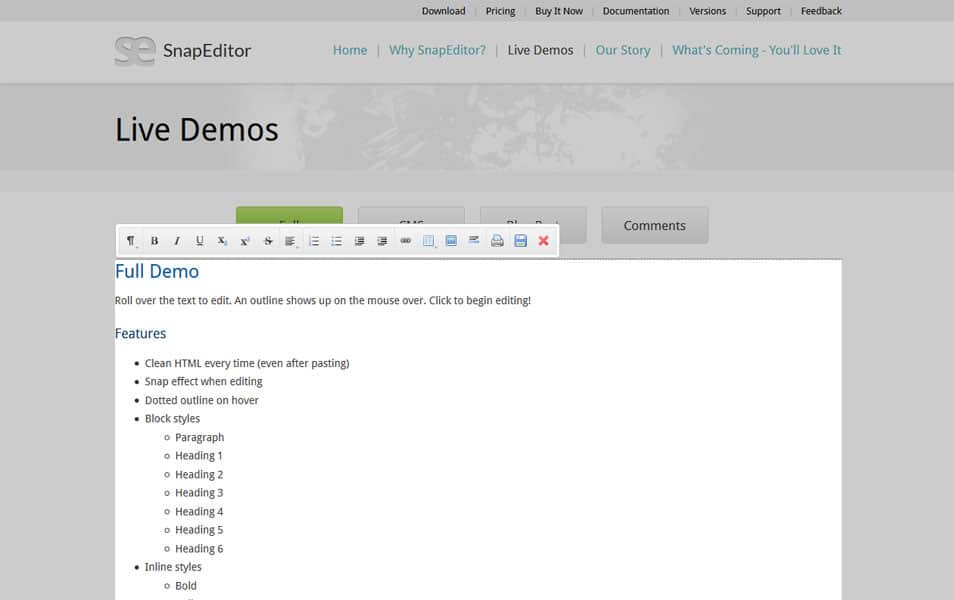Image resolution: width=954 pixels, height=600 pixels.
Task: Open the Live Demos menu item
Action: (x=540, y=49)
